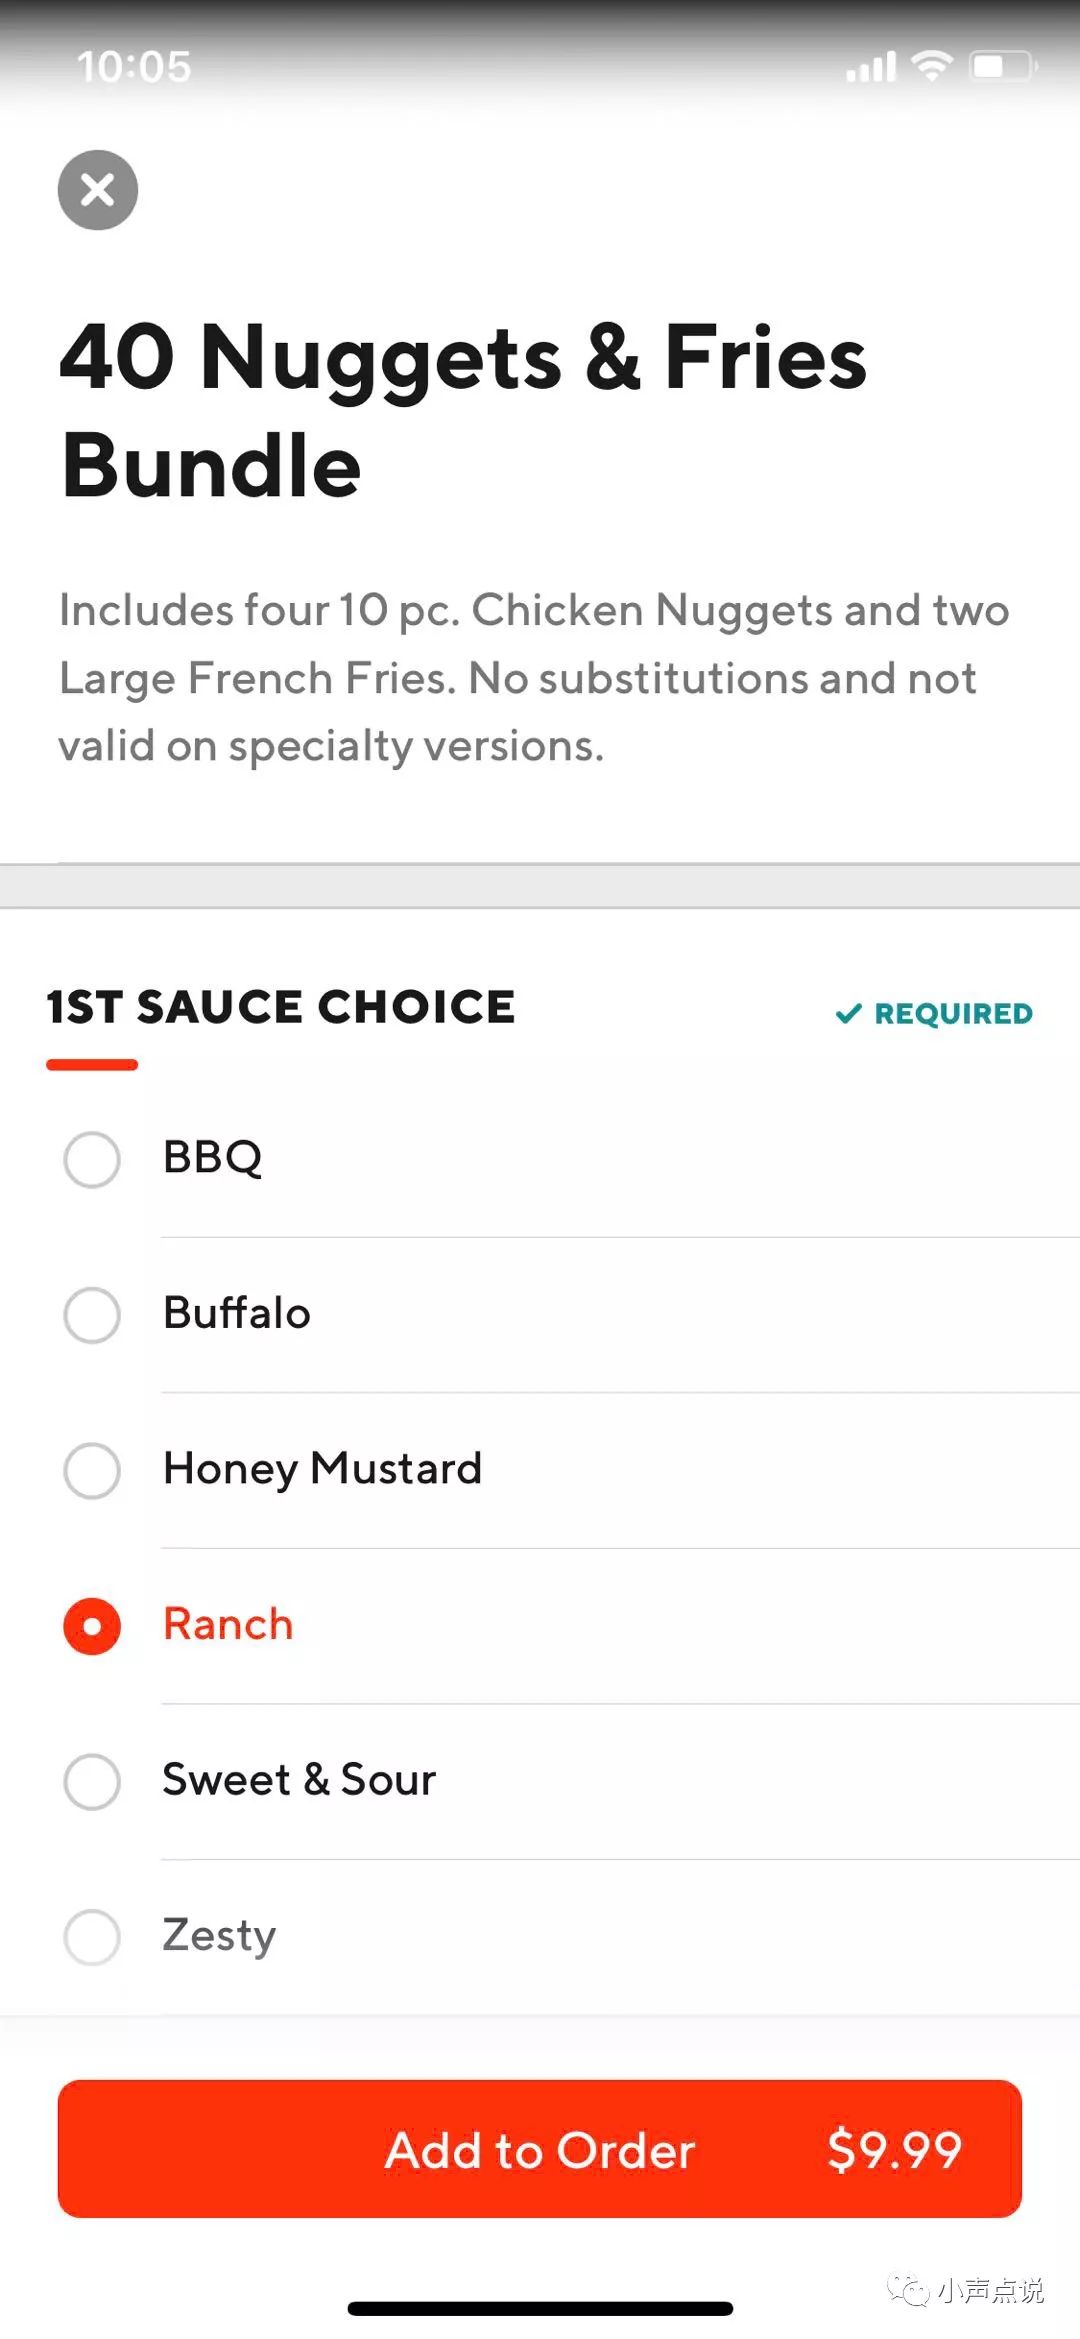The width and height of the screenshot is (1080, 2339).
Task: Pick the Honey Mustard sauce option
Action: (x=92, y=1470)
